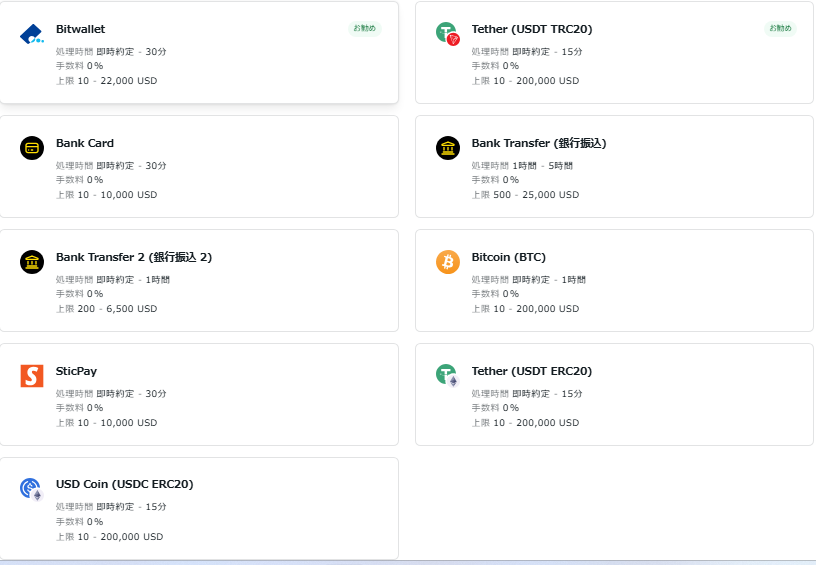
Task: Click Tether TRC20 processing time 15分 text
Action: tap(527, 52)
